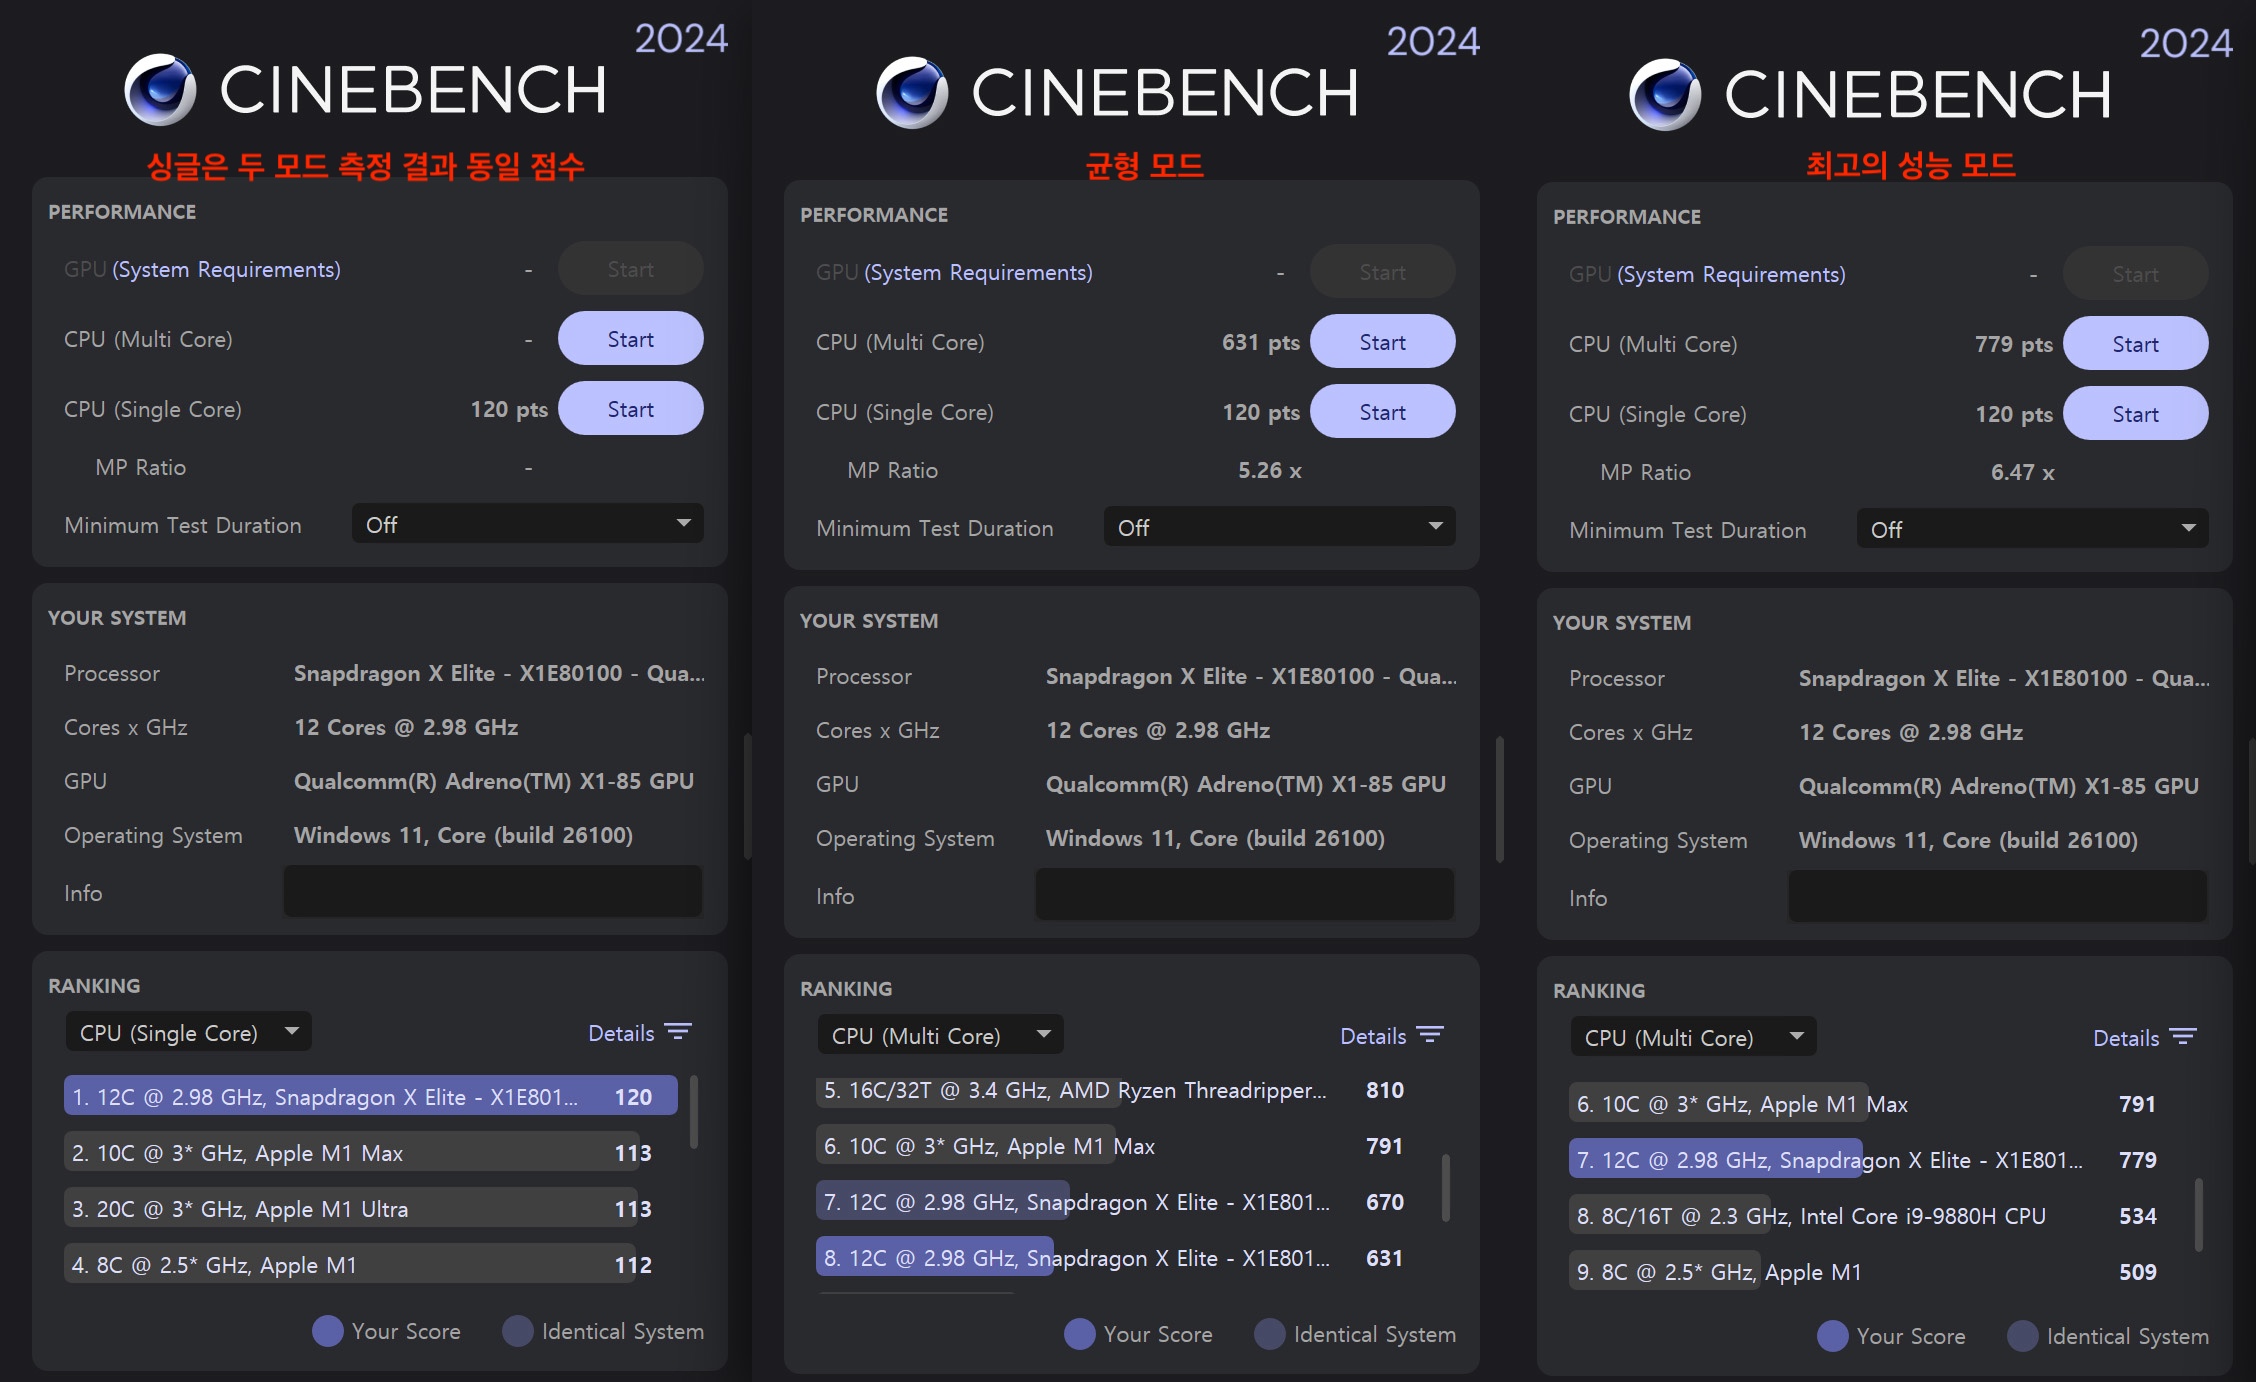Start CPU Multi Core test in right panel
This screenshot has height=1382, width=2256.
tap(2135, 344)
